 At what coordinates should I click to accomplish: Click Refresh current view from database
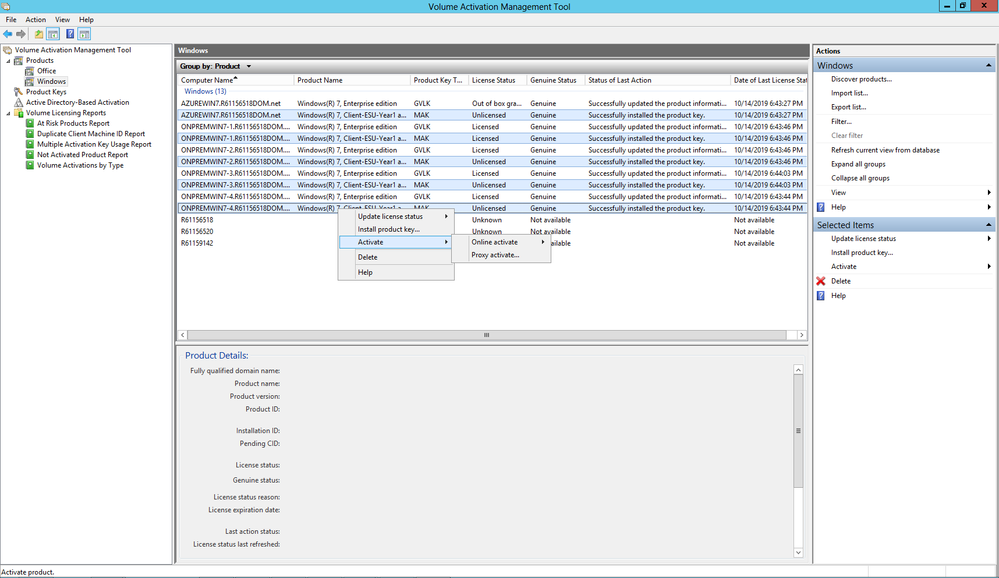(885, 150)
